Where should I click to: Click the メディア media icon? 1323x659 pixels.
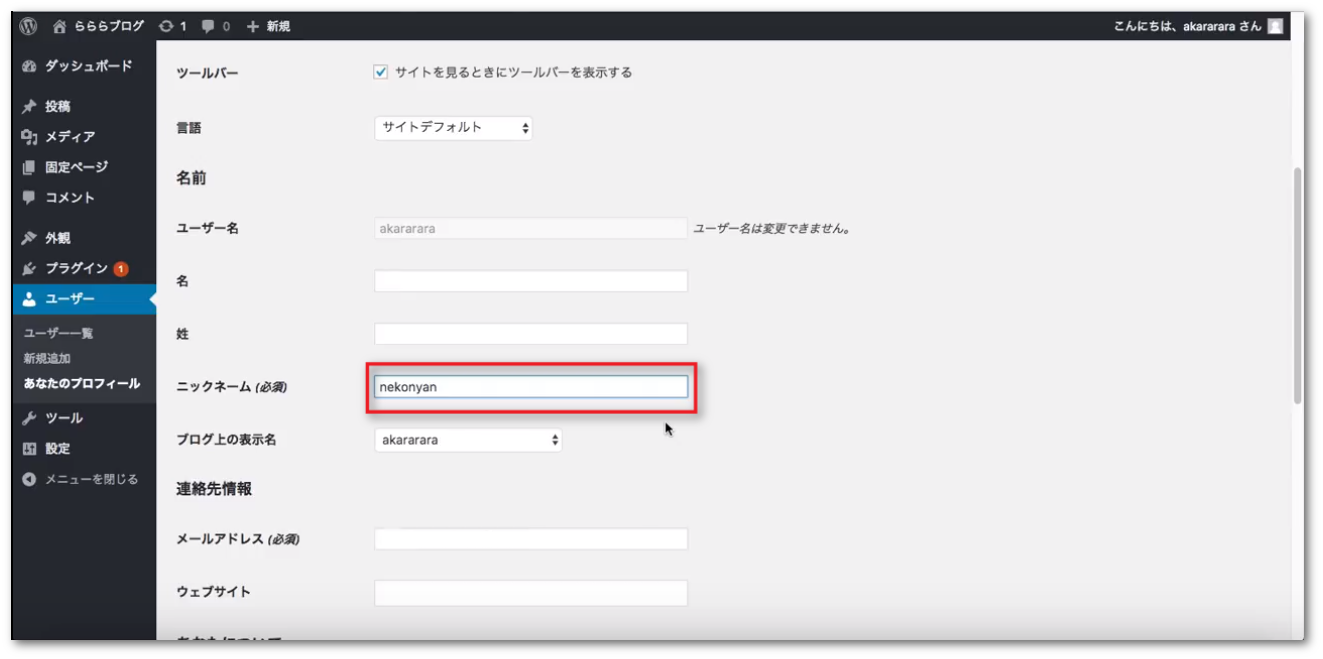click(29, 137)
